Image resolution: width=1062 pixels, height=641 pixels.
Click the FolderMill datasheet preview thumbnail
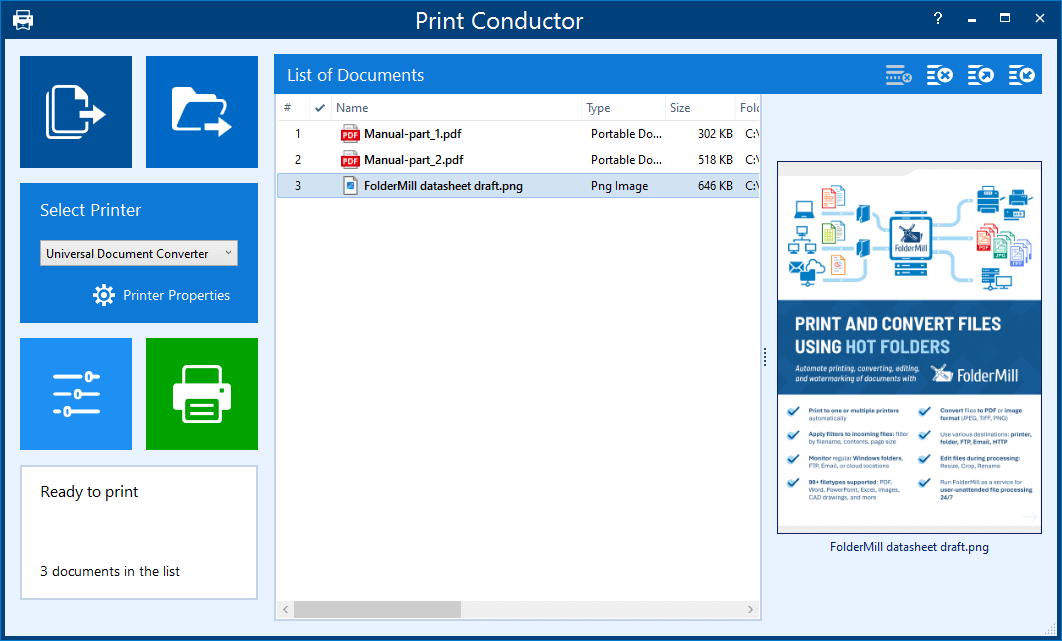[908, 347]
